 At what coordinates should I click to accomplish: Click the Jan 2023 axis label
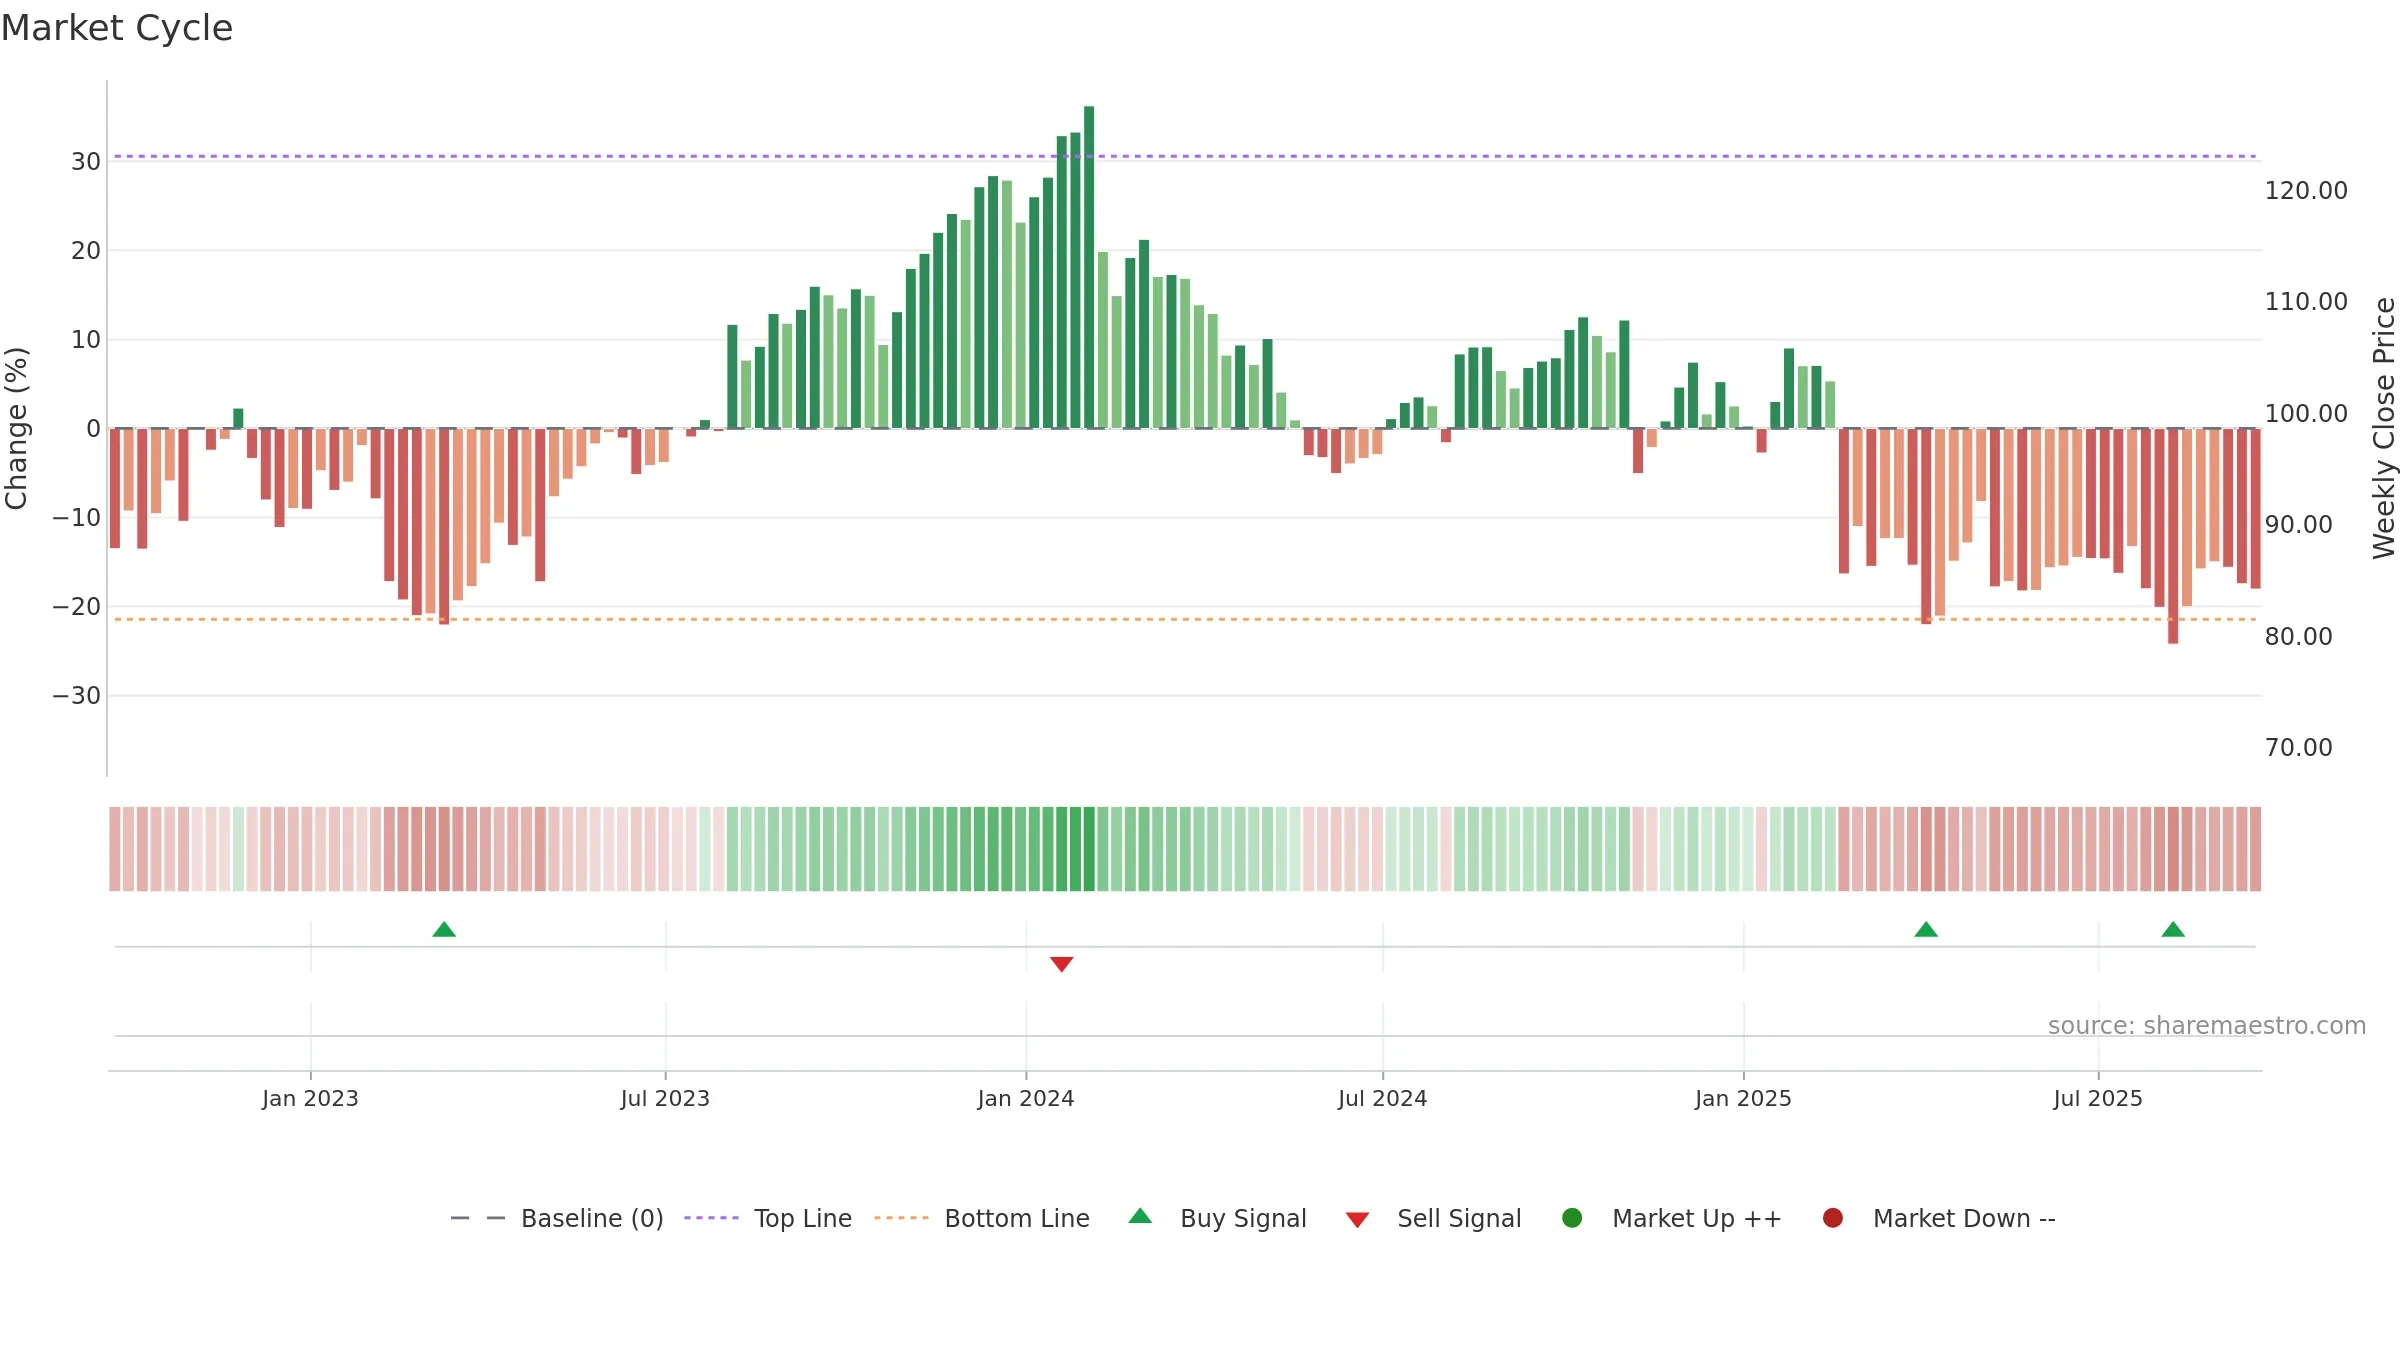[x=310, y=1098]
